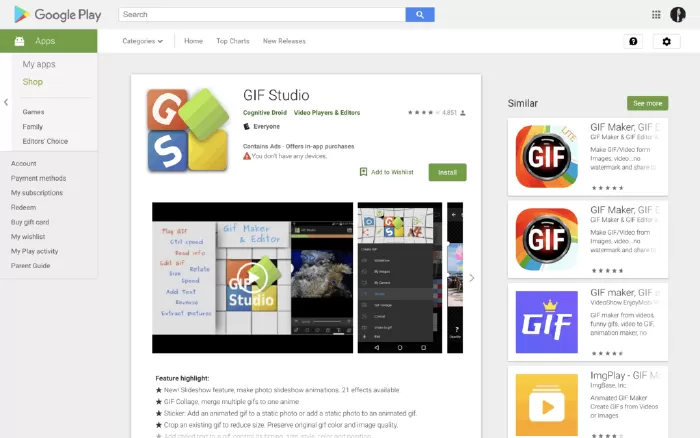The image size is (700, 438).
Task: Open the settings gear icon
Action: click(x=667, y=42)
